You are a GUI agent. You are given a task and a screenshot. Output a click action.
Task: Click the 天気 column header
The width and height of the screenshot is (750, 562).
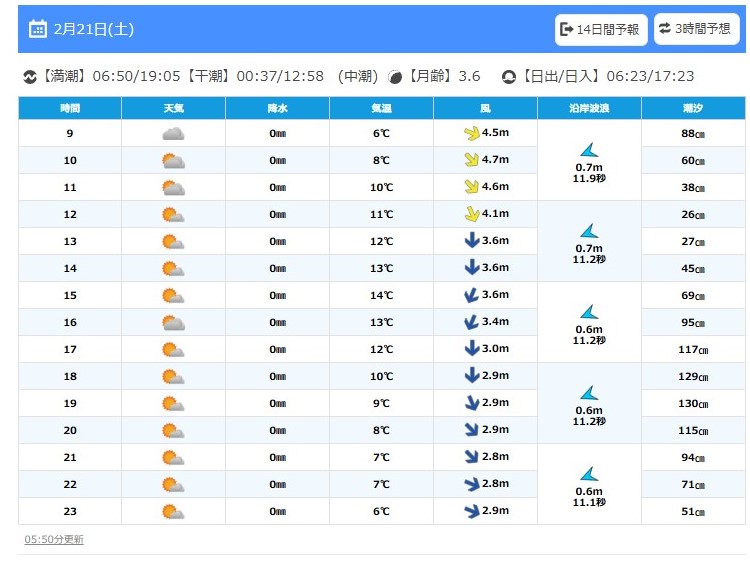click(x=173, y=107)
